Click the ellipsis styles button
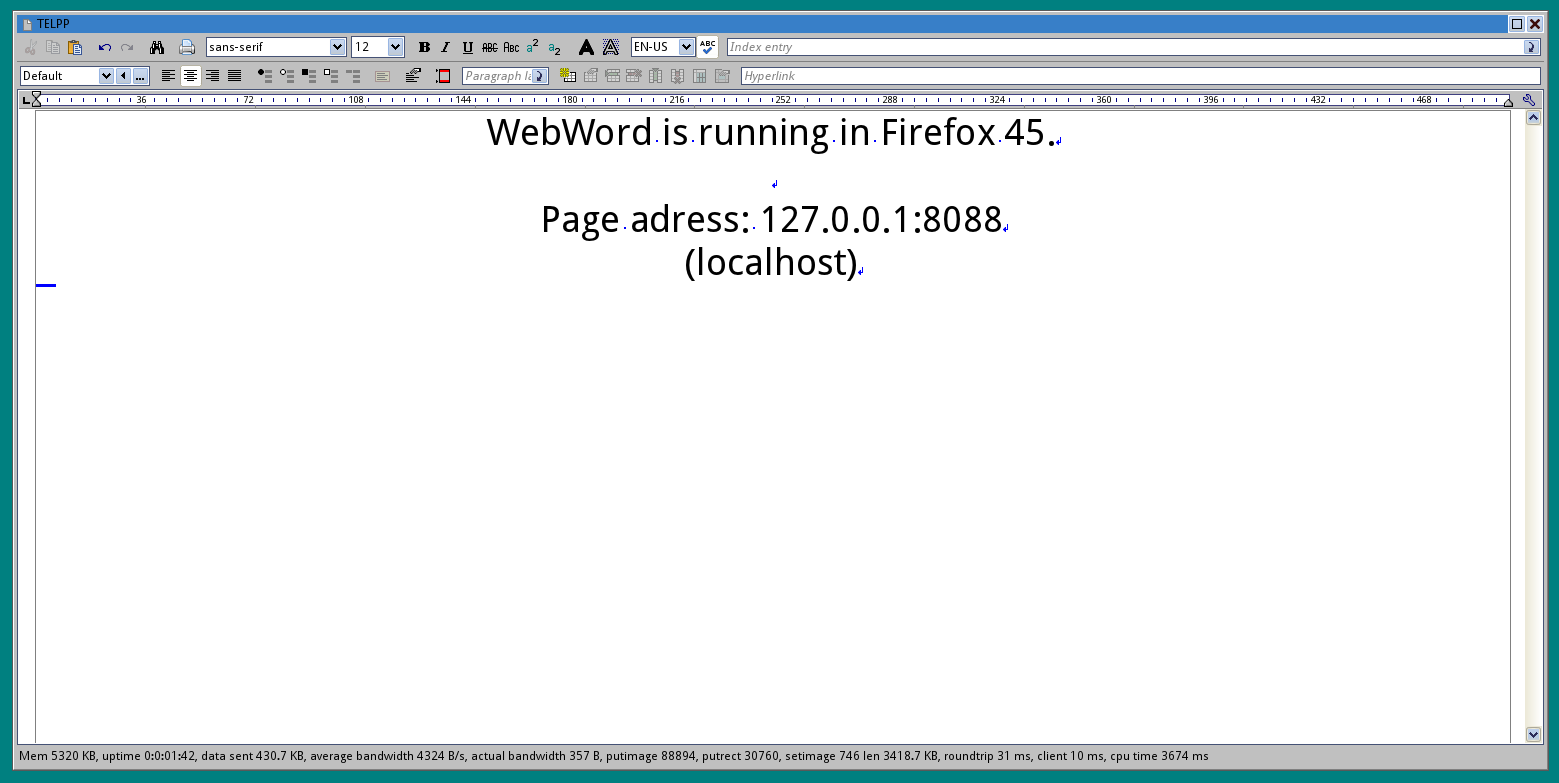Screen dimensions: 1559x783 [141, 76]
